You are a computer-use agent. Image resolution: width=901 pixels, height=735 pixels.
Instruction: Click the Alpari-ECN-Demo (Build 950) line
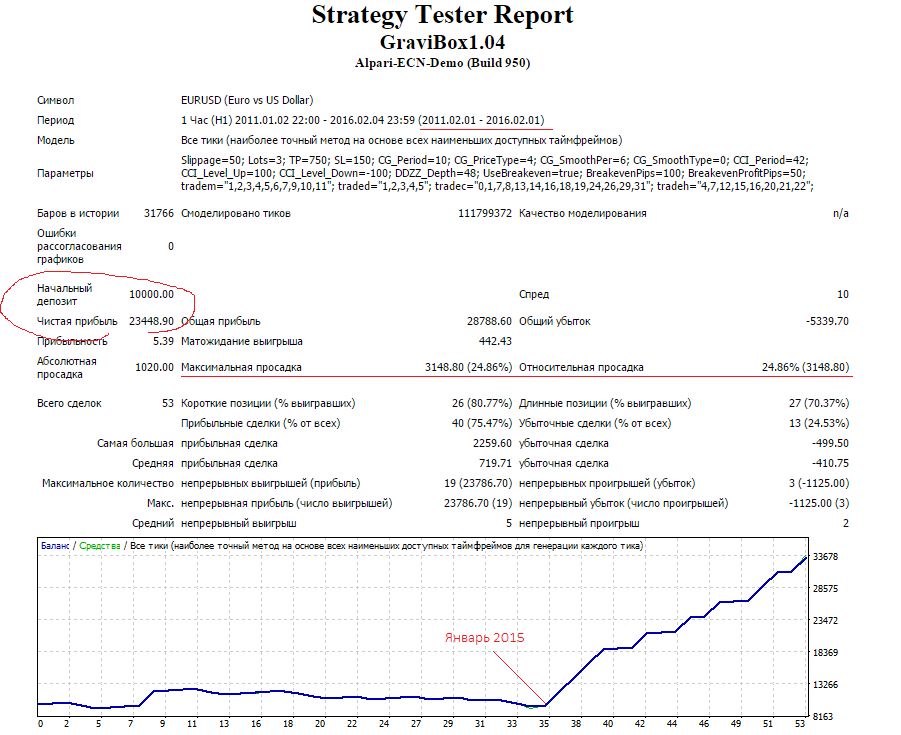click(442, 63)
